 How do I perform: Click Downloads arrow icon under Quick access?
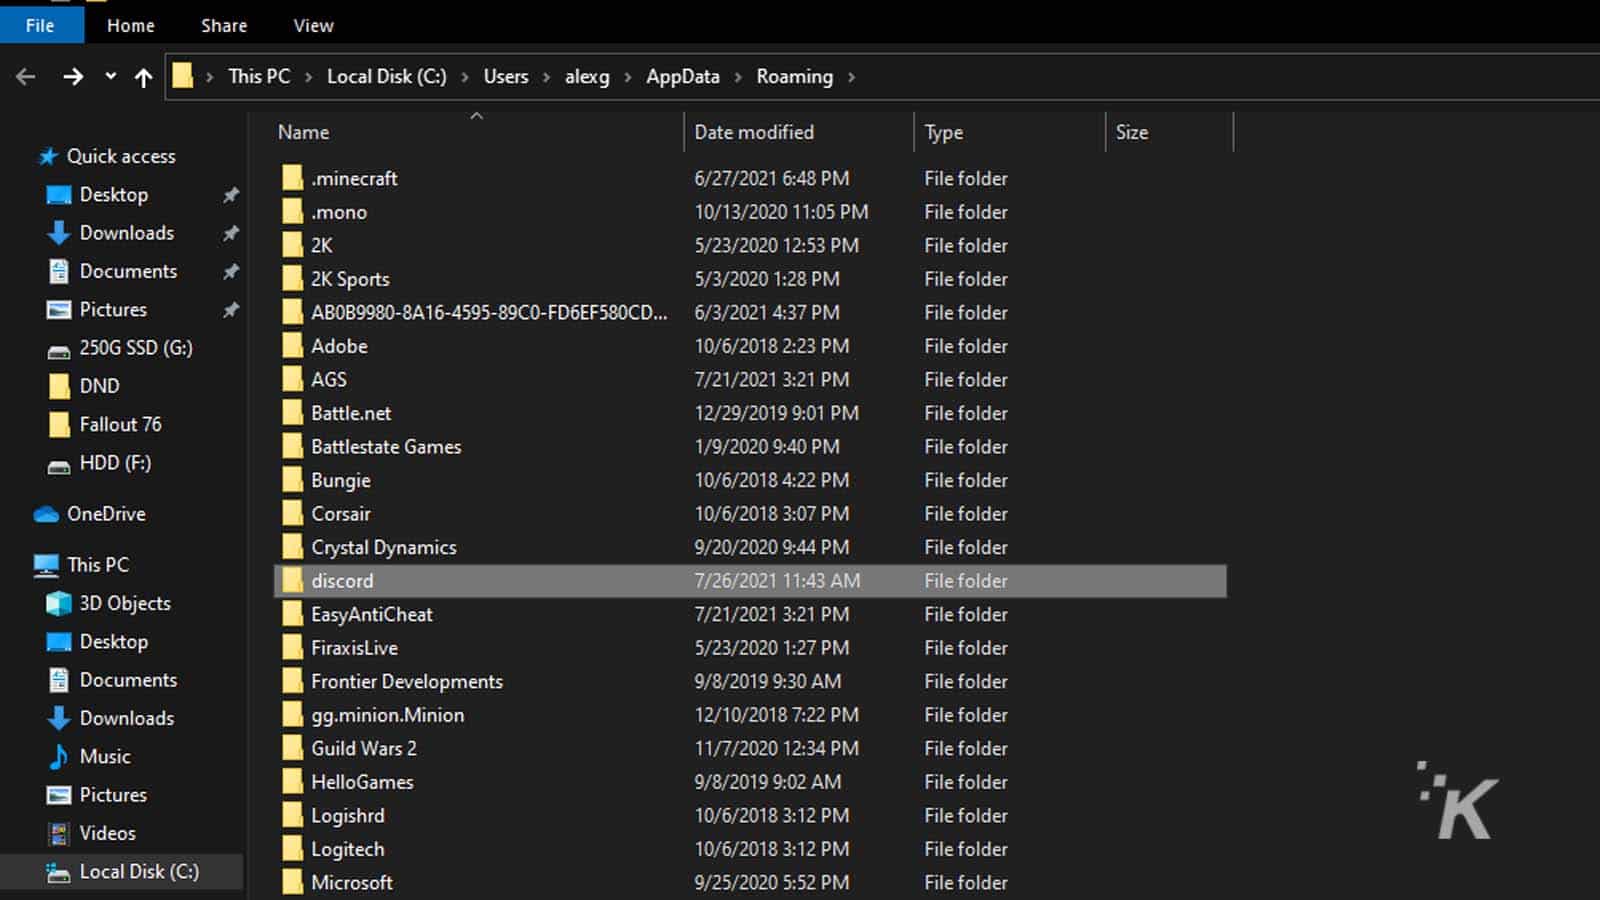coord(59,233)
